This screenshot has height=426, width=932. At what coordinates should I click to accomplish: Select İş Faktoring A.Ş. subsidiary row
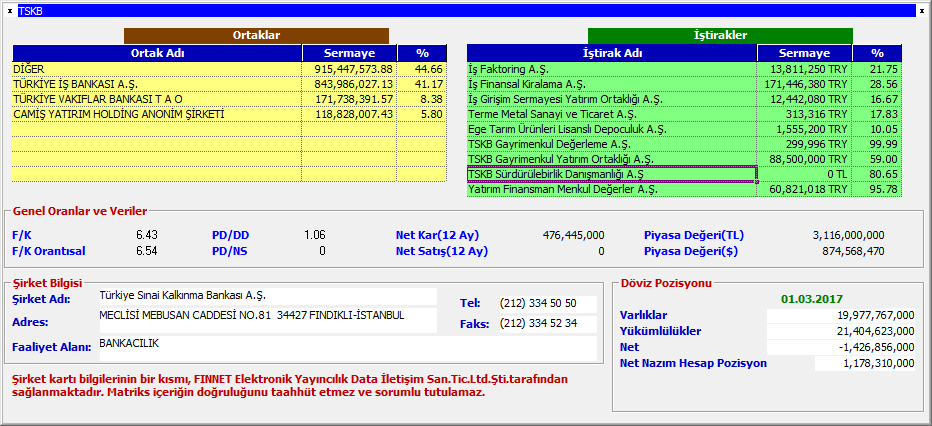[684, 69]
